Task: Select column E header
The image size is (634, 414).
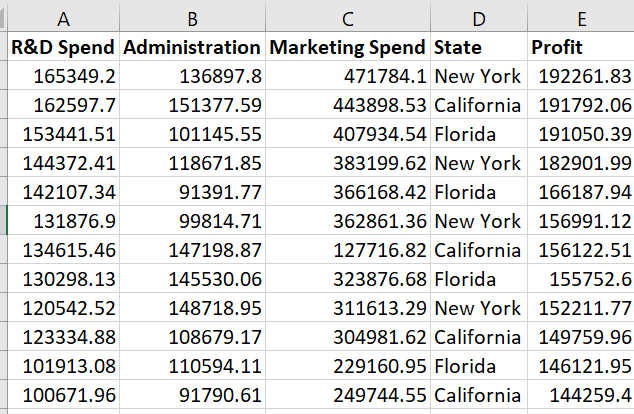Action: 581,18
